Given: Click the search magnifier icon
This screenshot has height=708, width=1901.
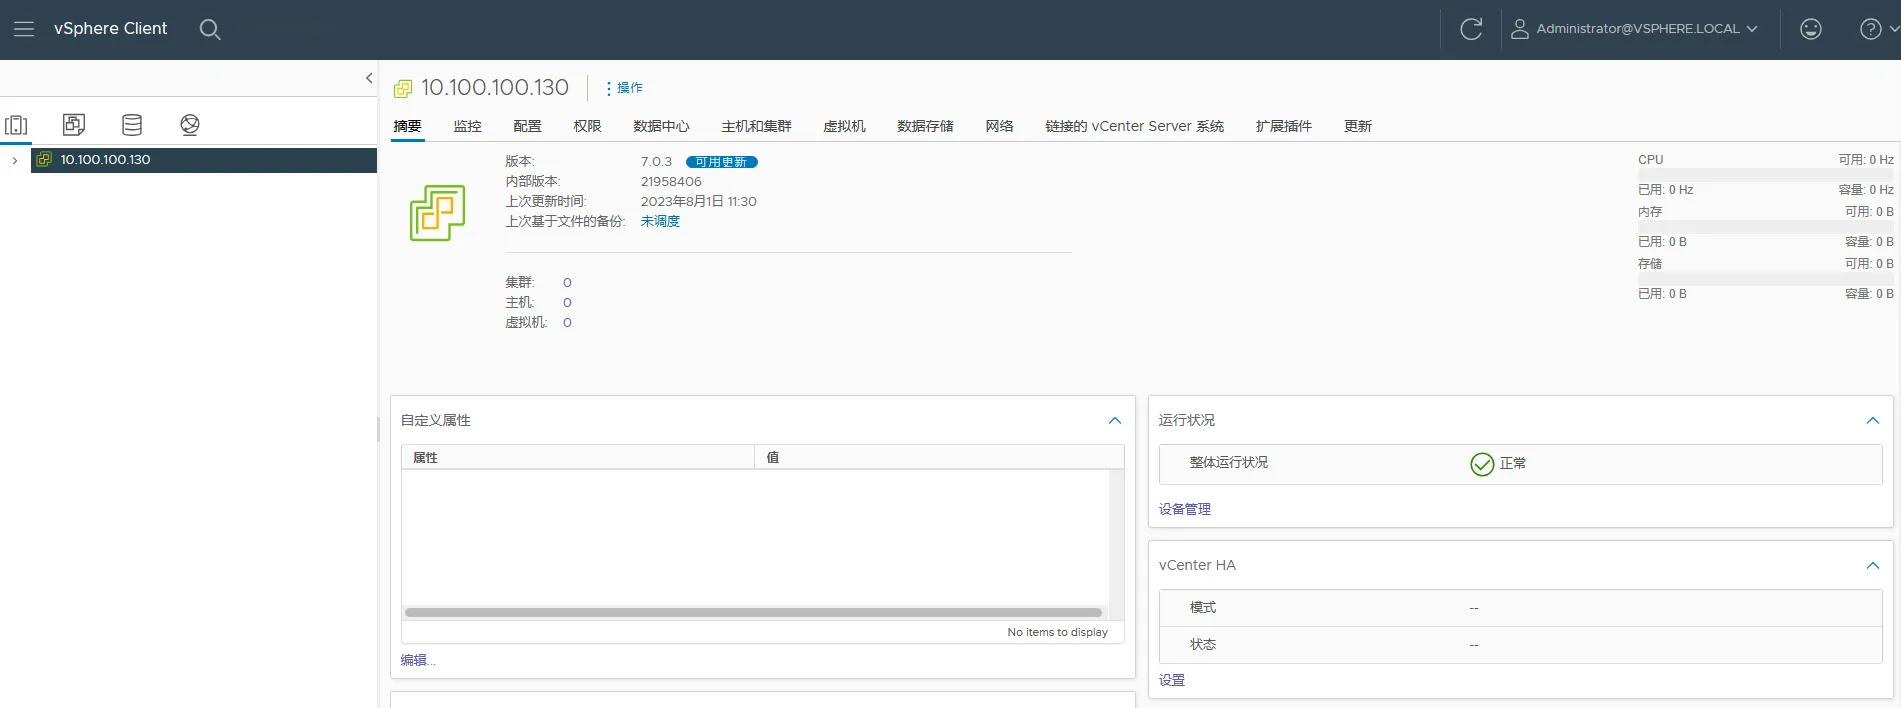Looking at the screenshot, I should [209, 29].
